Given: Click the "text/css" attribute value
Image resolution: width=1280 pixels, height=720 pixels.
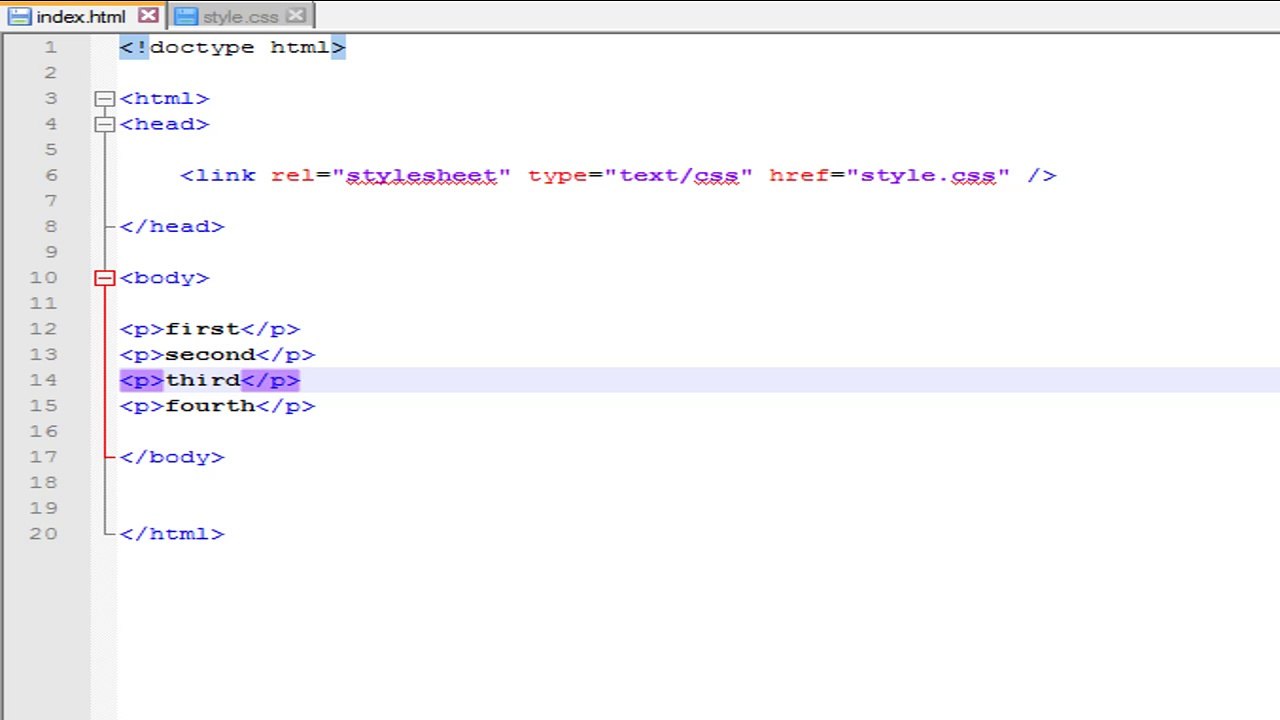Looking at the screenshot, I should click(678, 176).
